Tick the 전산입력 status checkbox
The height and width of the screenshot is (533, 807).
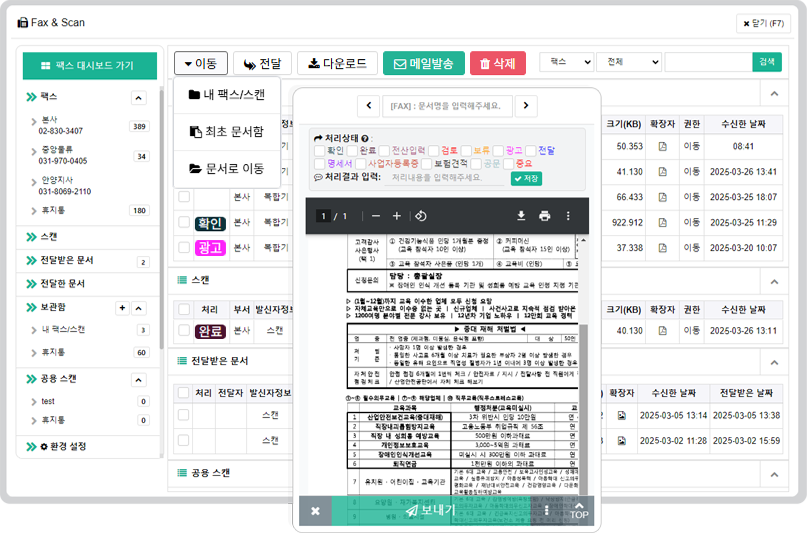click(384, 151)
